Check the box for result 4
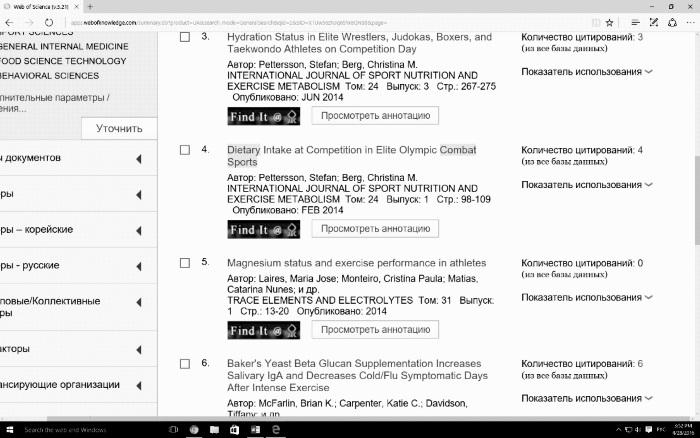The width and height of the screenshot is (700, 438). pos(185,150)
